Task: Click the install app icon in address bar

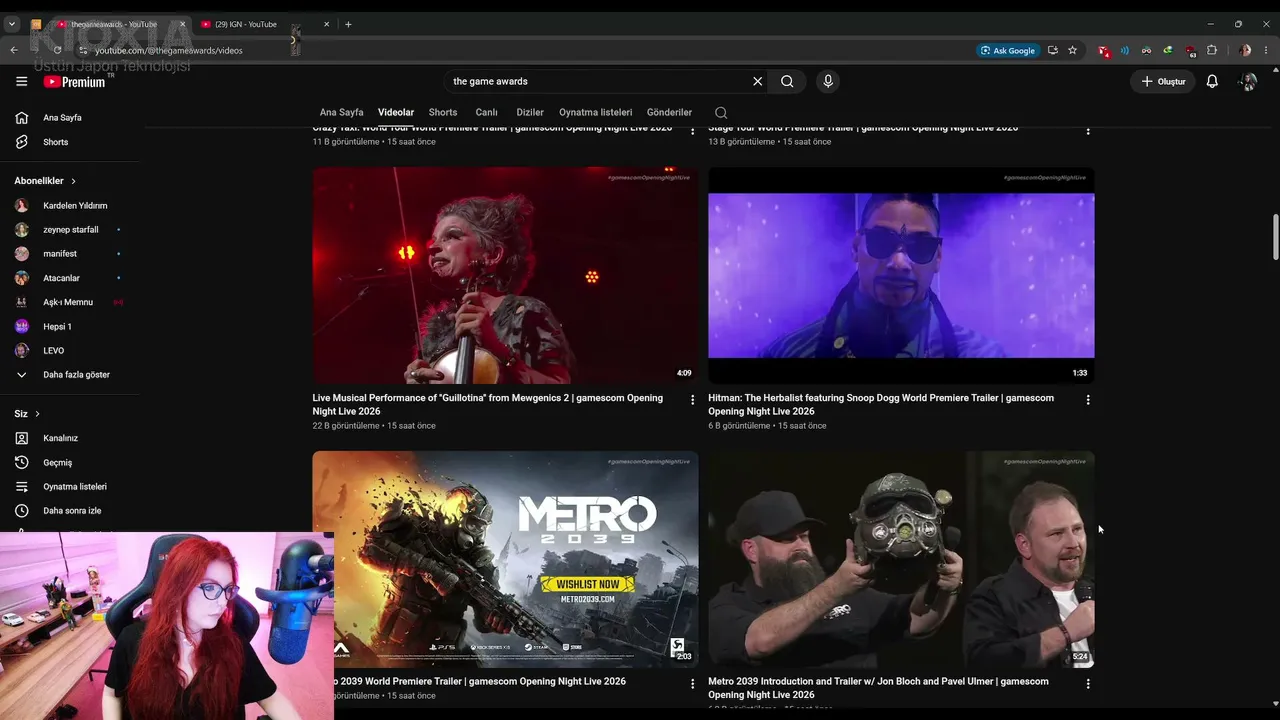Action: click(x=1052, y=50)
